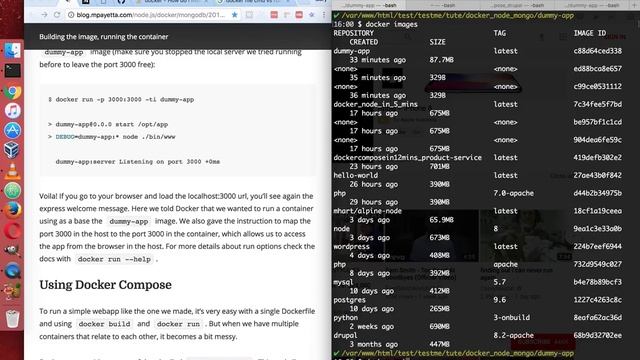640x360 pixels.
Task: Launch GIMP from the dock
Action: pos(12,250)
